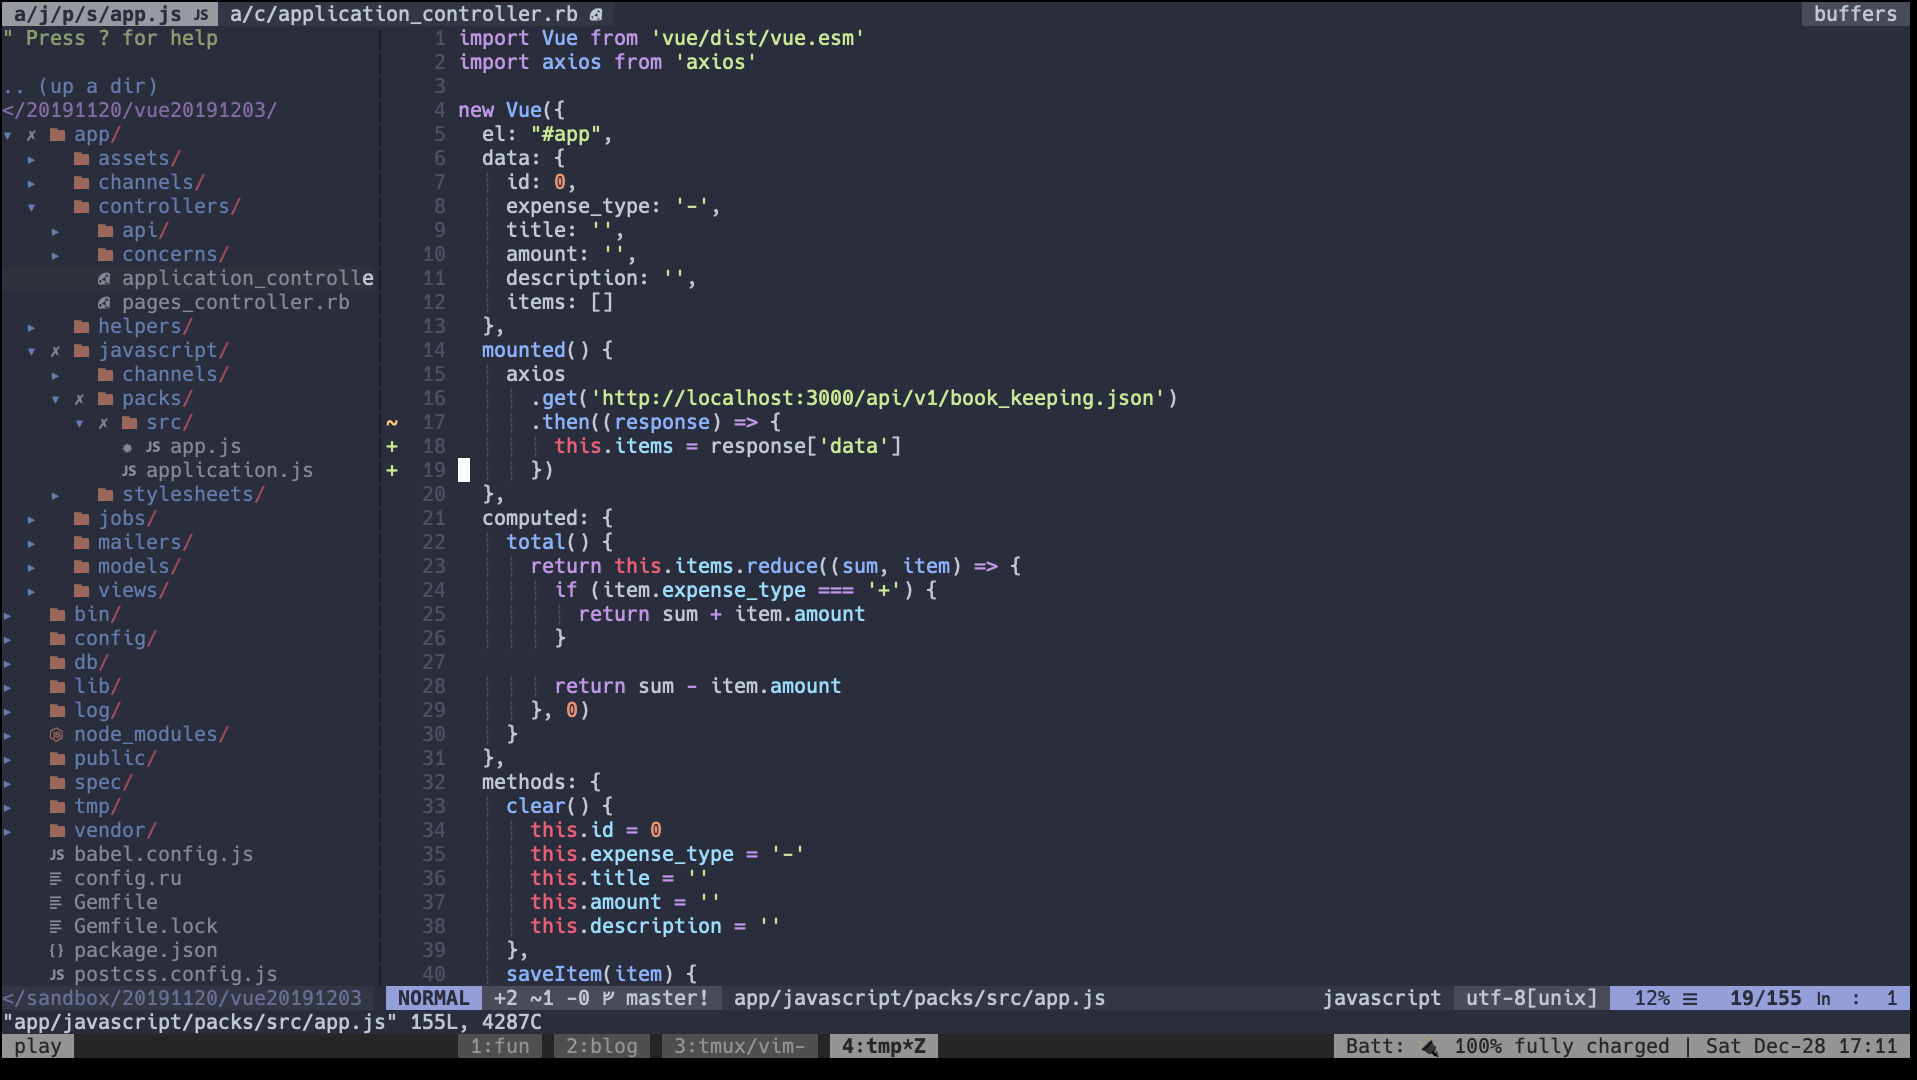
Task: Click the package icon next to node_modules/
Action: tap(57, 734)
